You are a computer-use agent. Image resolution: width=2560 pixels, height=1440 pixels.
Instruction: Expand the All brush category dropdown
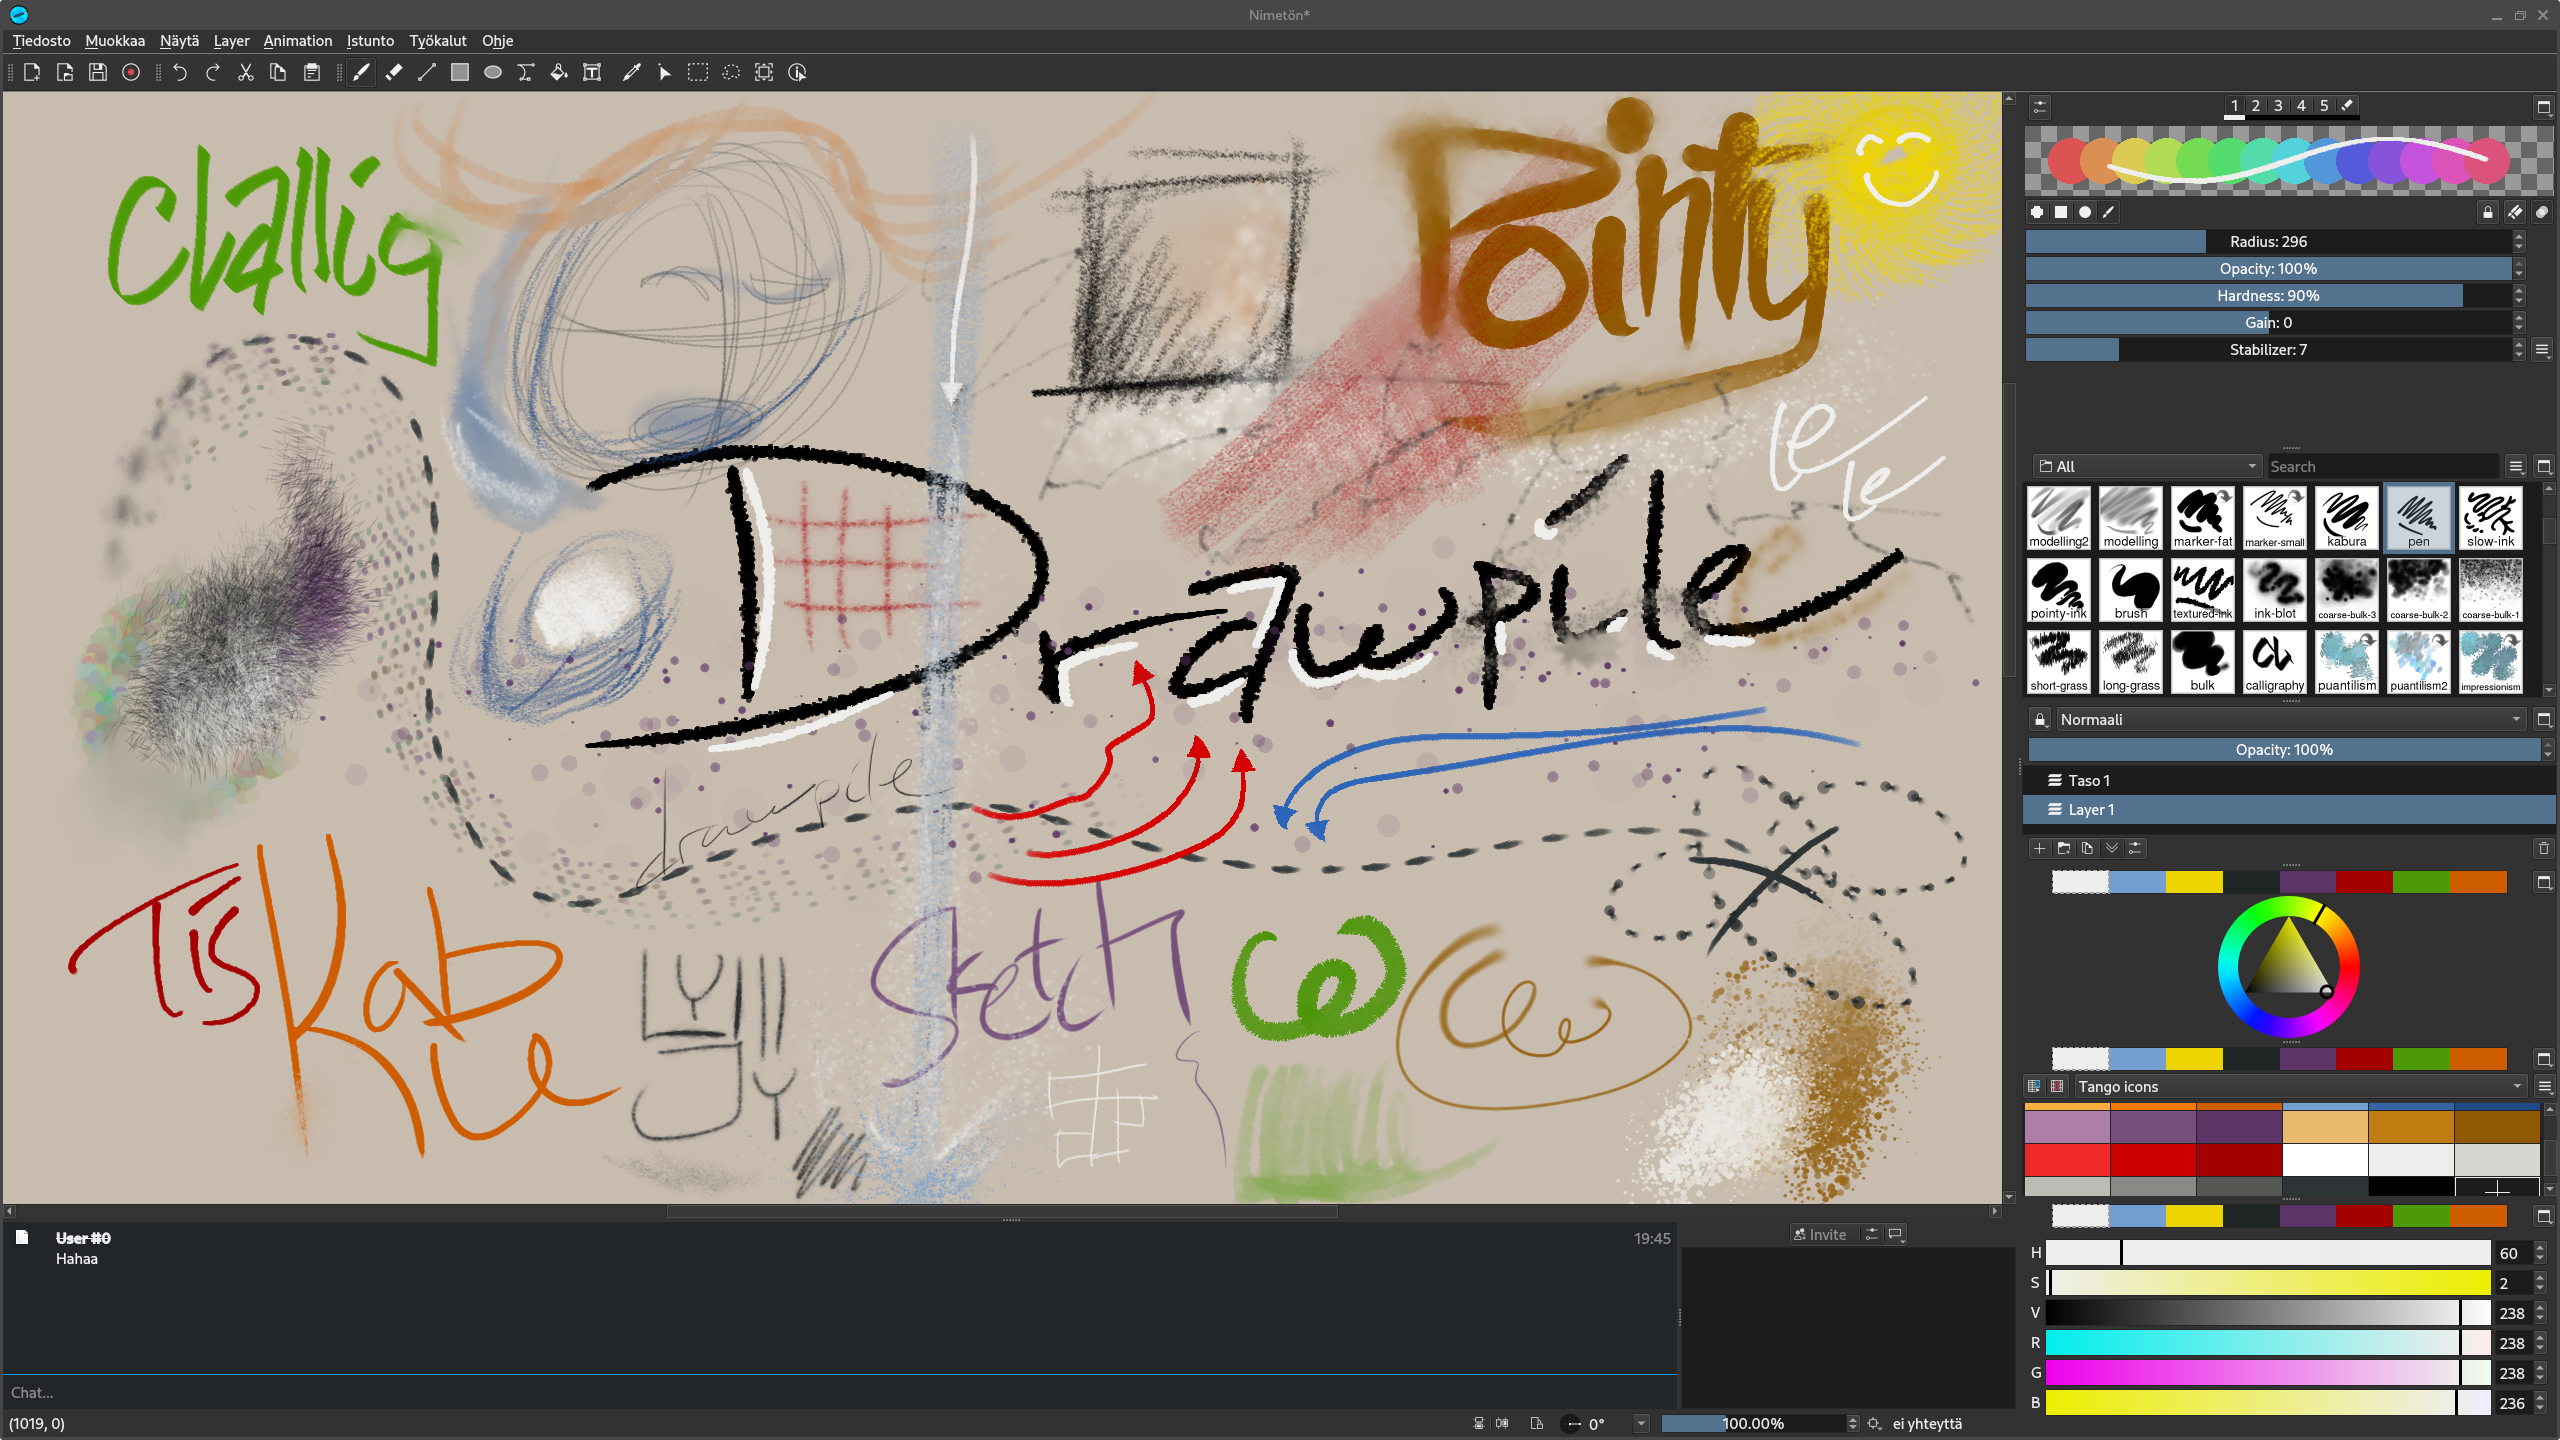pyautogui.click(x=2147, y=466)
